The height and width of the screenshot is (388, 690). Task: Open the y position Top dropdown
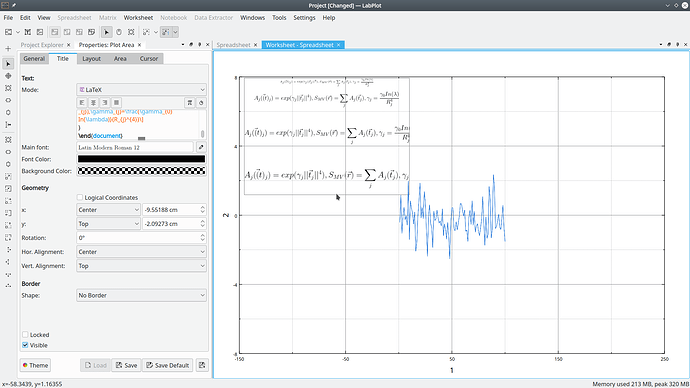pos(108,224)
